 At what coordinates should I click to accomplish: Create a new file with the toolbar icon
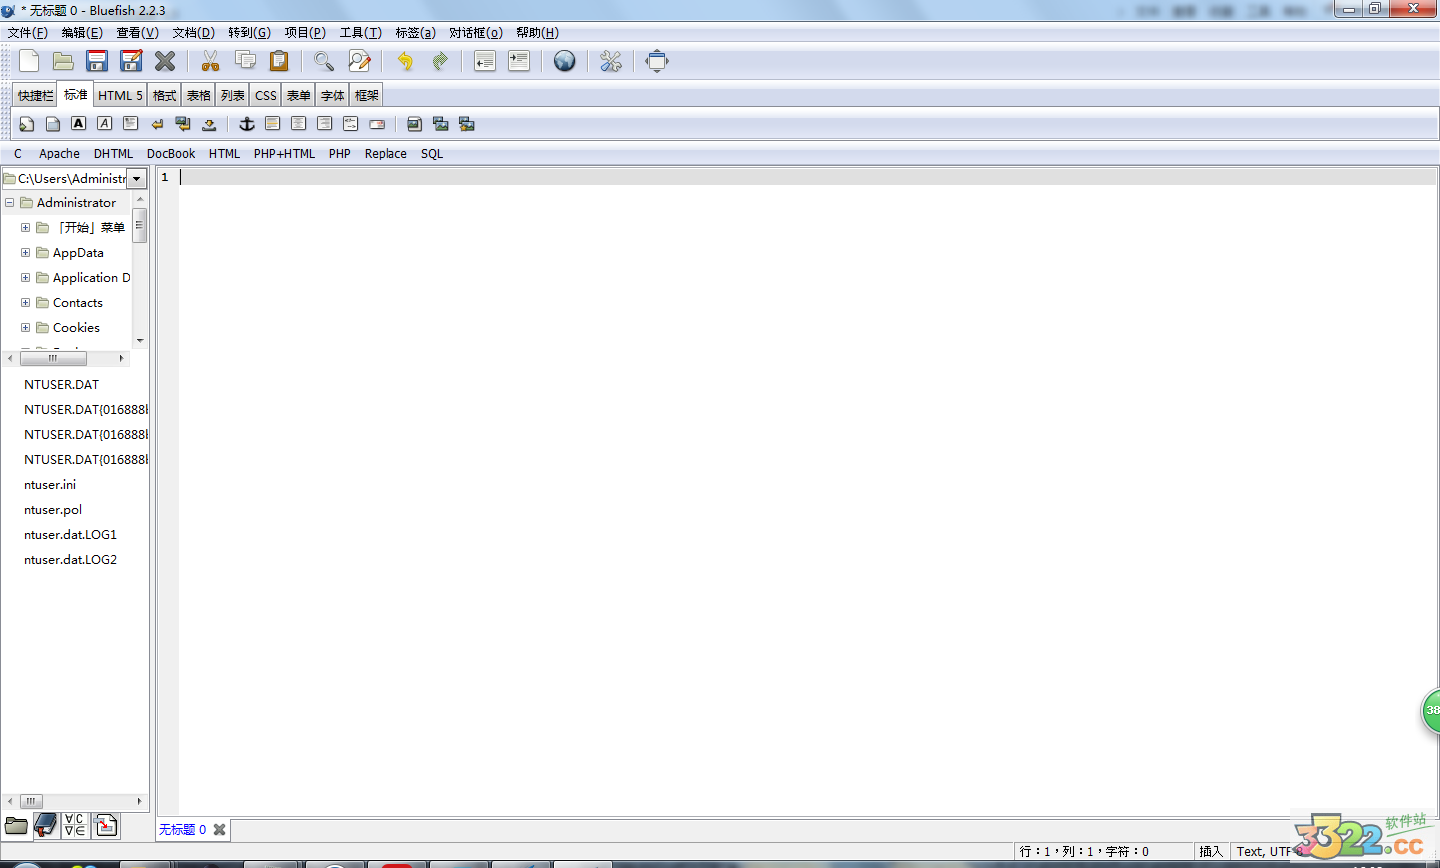(29, 61)
